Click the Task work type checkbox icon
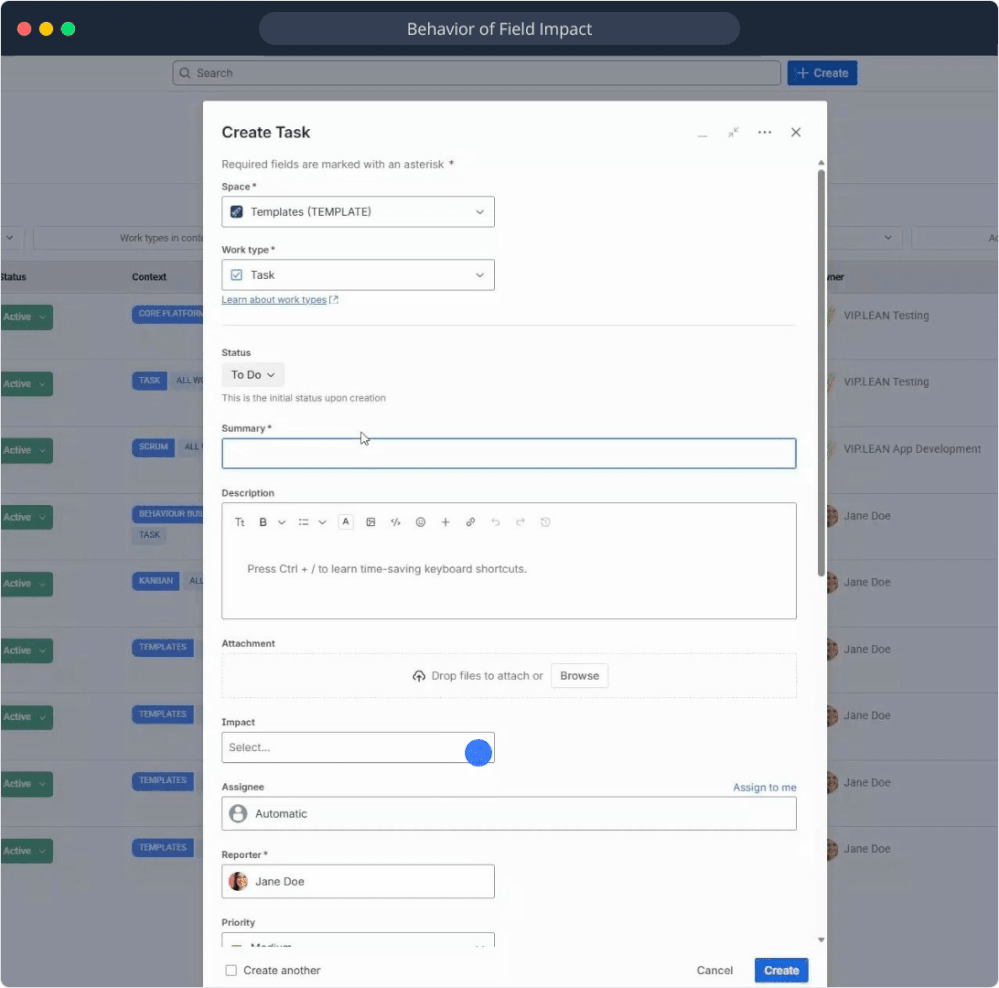The height and width of the screenshot is (988, 999). [236, 275]
